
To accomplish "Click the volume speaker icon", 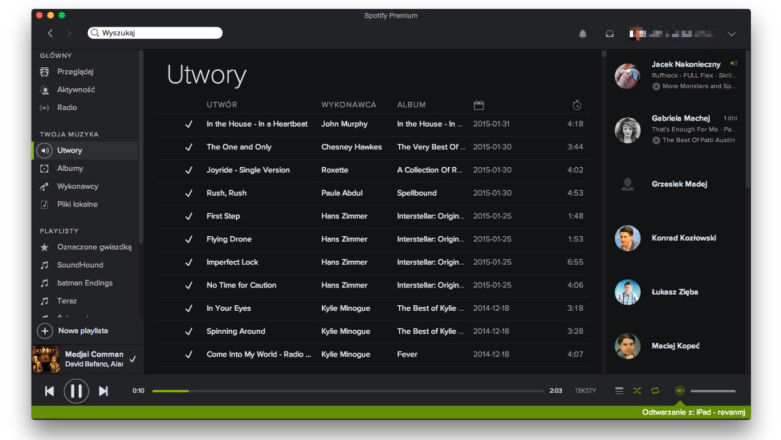I will click(679, 391).
